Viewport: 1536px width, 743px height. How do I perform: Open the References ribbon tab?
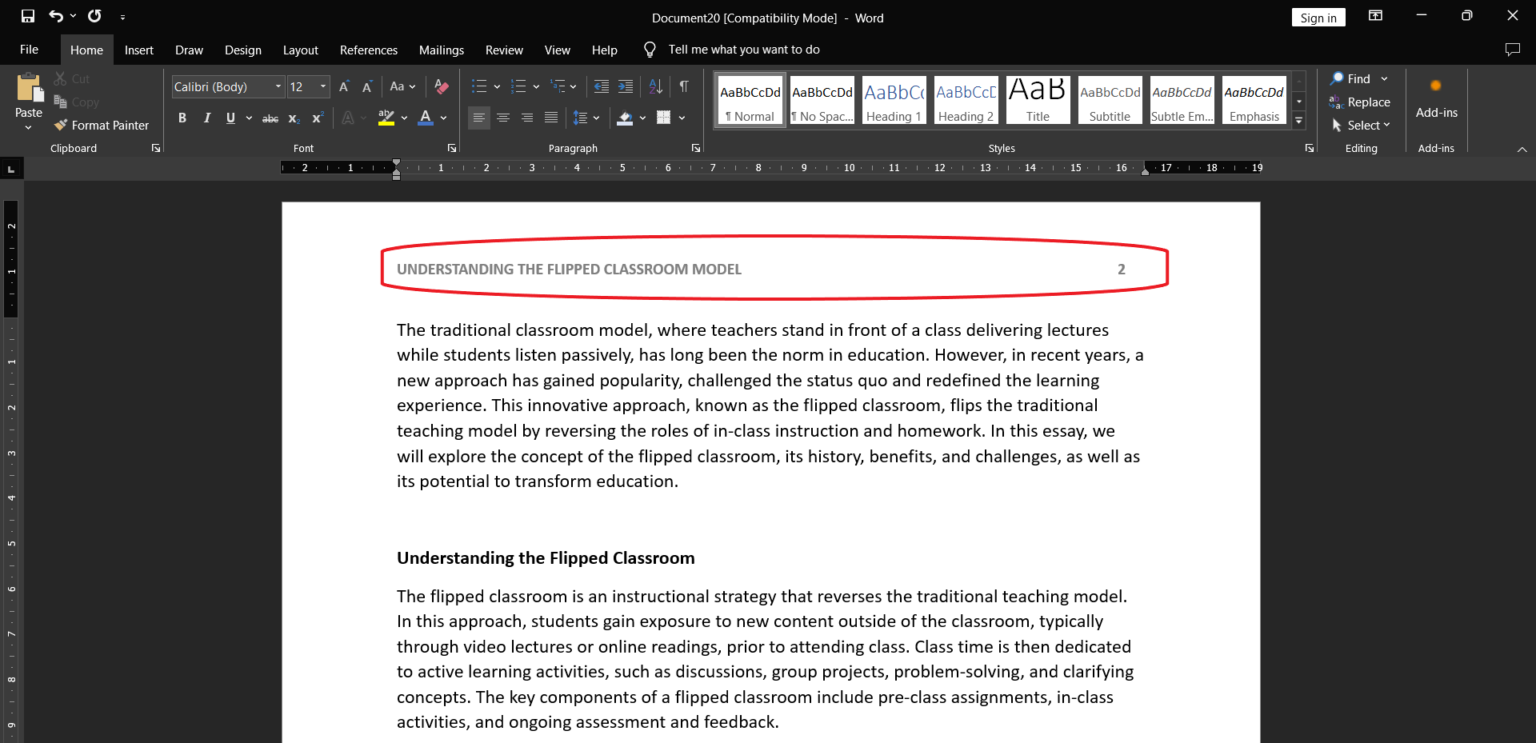pos(368,50)
